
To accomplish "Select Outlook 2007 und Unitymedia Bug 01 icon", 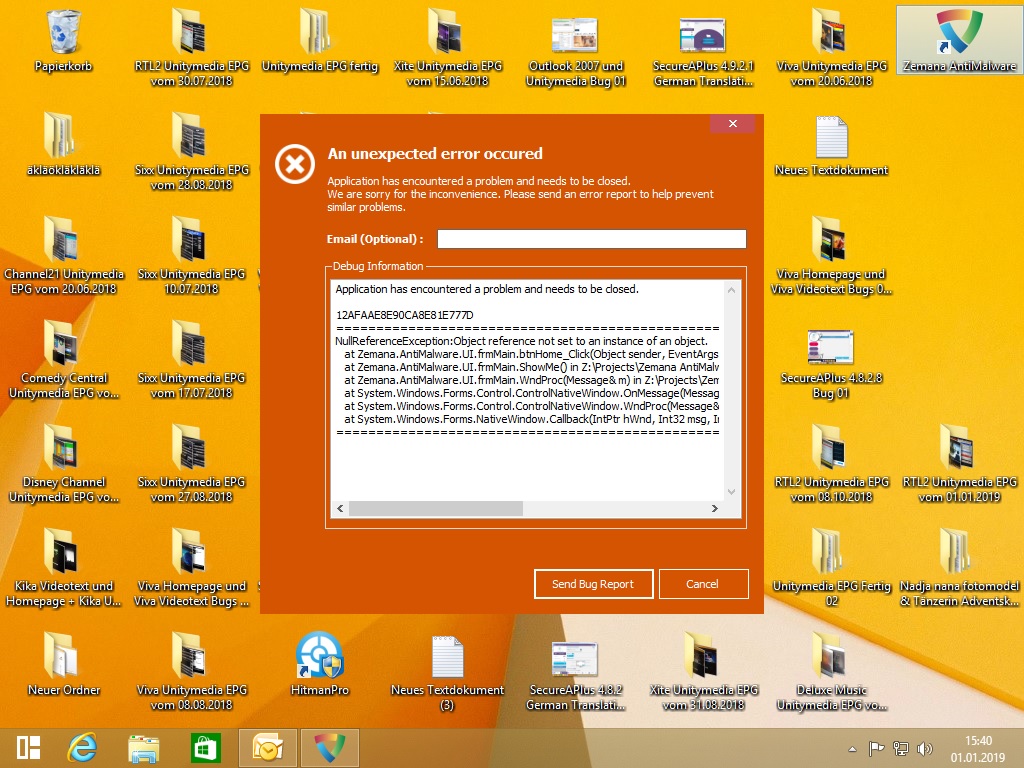I will [575, 54].
